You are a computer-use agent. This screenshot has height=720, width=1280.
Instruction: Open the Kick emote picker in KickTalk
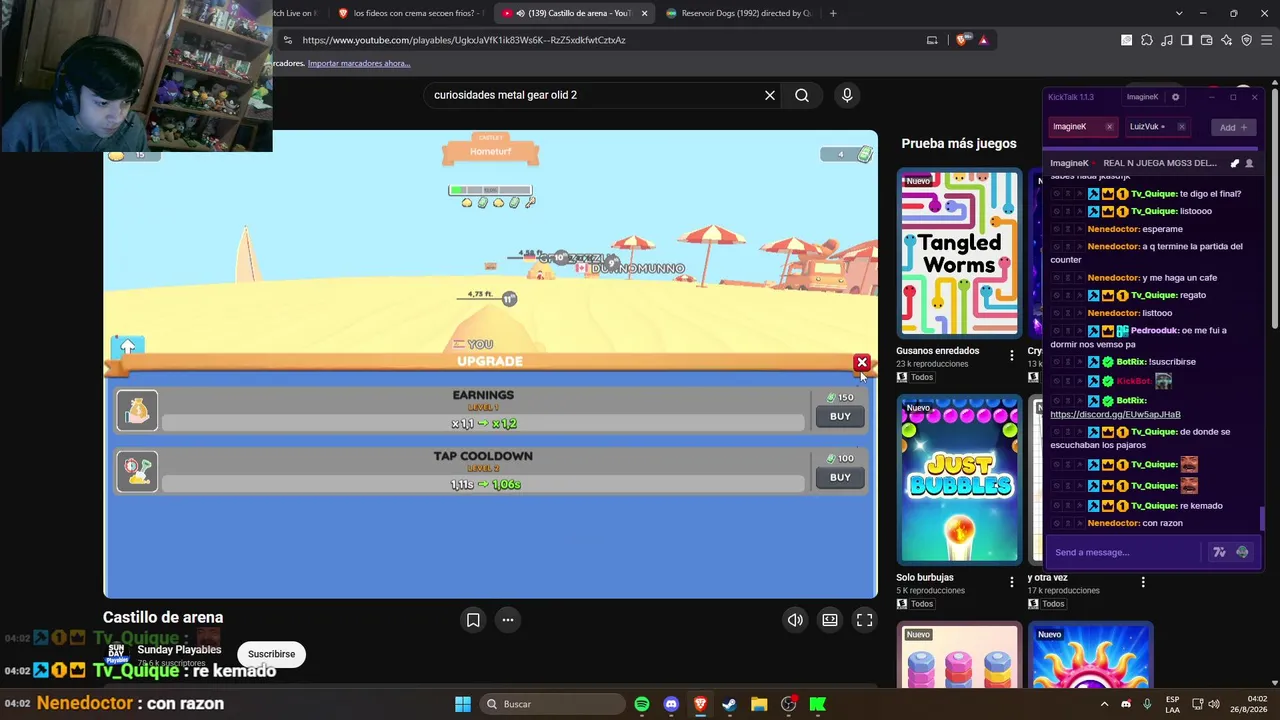click(1242, 552)
